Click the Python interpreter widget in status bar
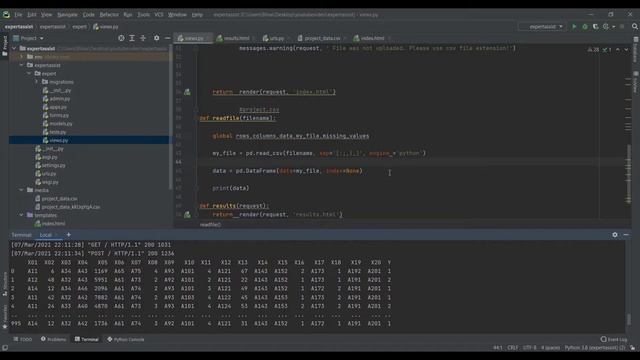 click(x=595, y=348)
